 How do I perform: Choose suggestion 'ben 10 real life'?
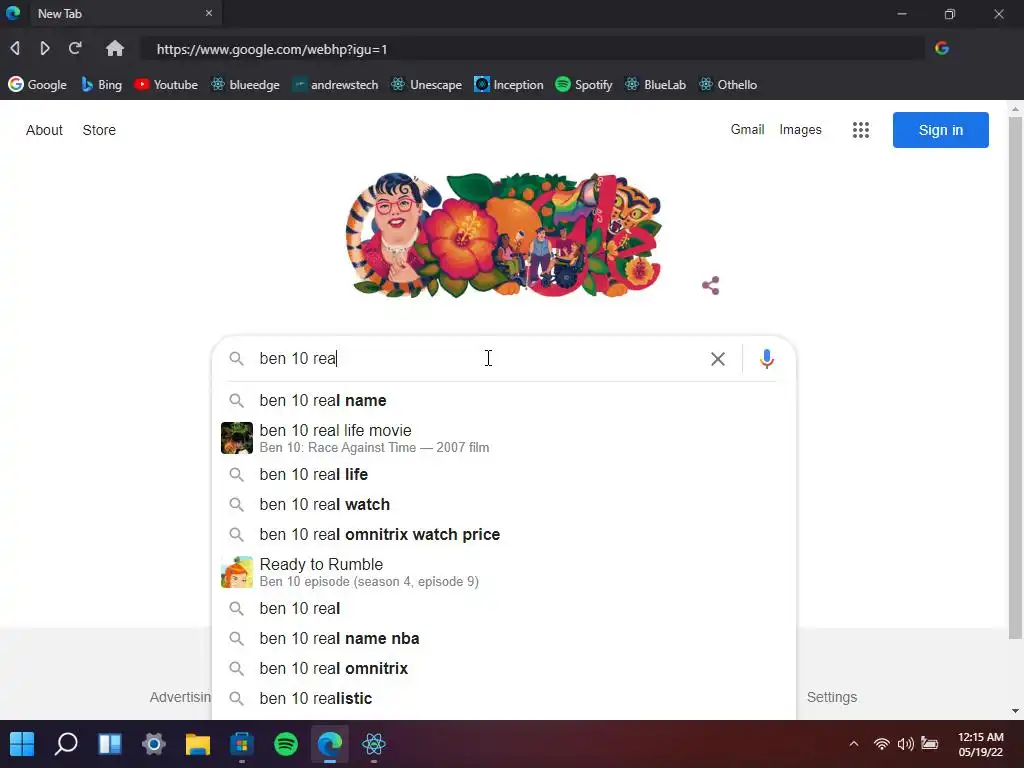tap(504, 474)
